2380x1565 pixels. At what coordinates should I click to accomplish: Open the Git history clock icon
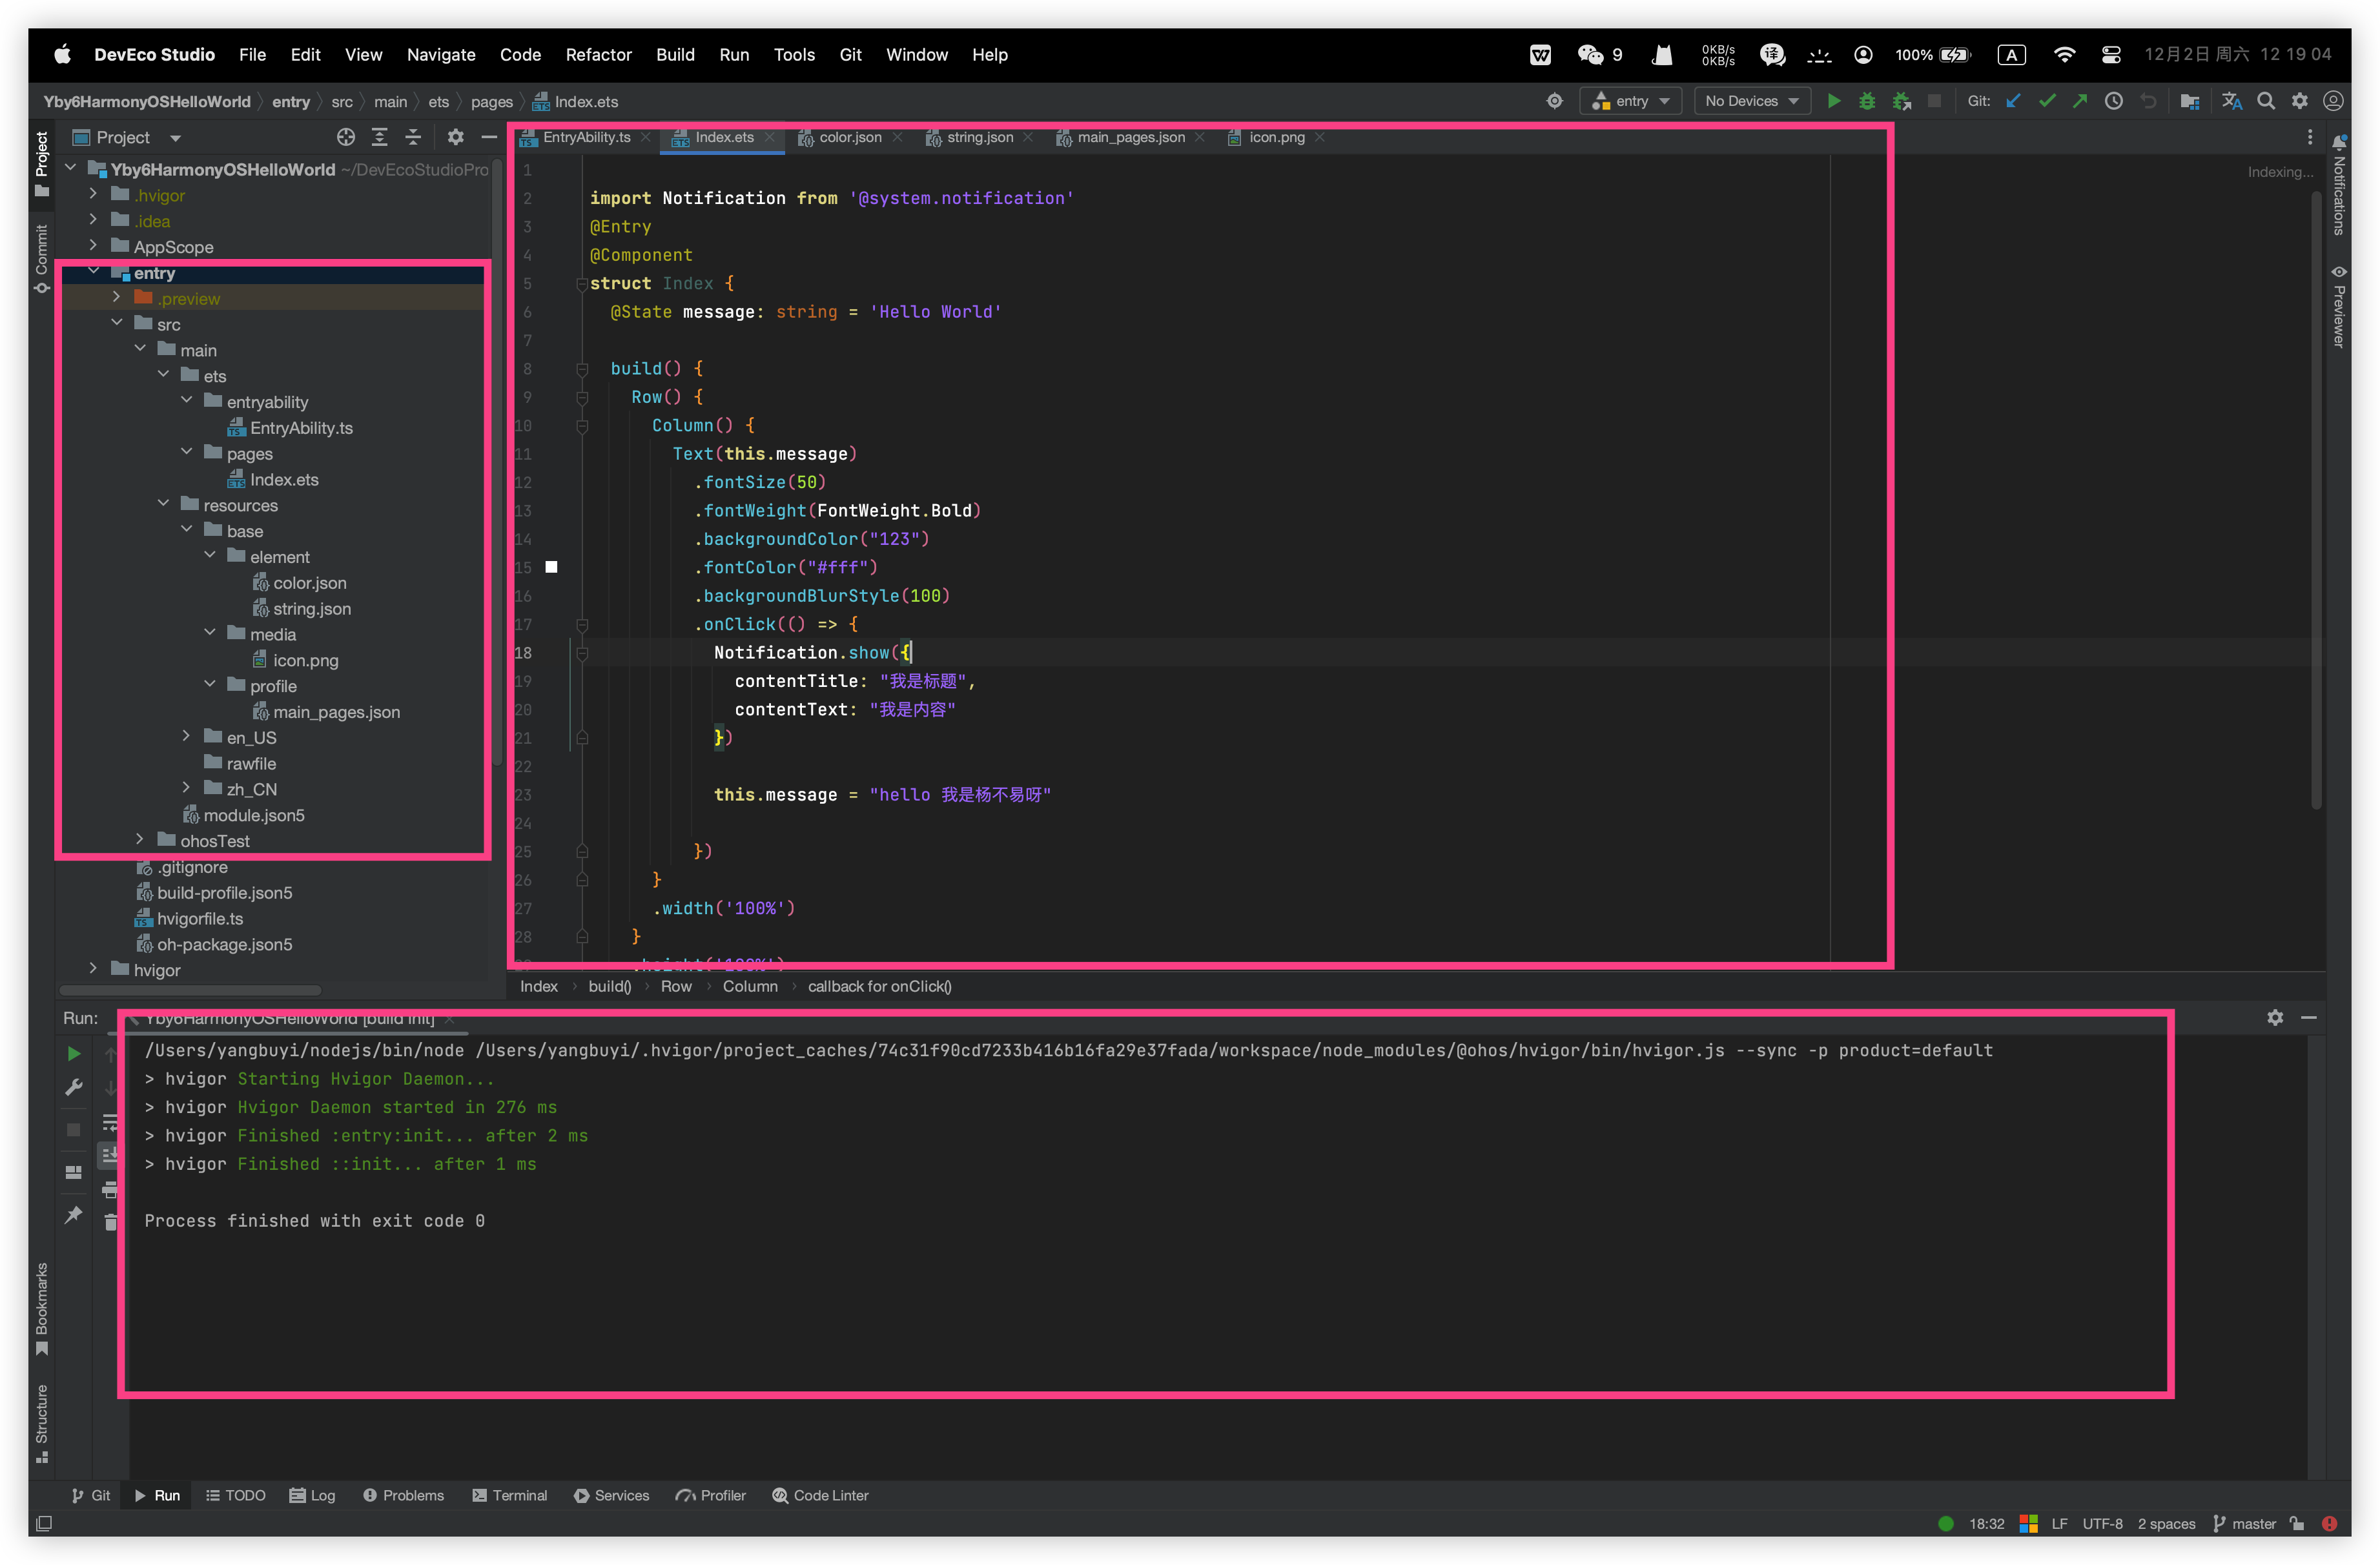tap(2113, 101)
